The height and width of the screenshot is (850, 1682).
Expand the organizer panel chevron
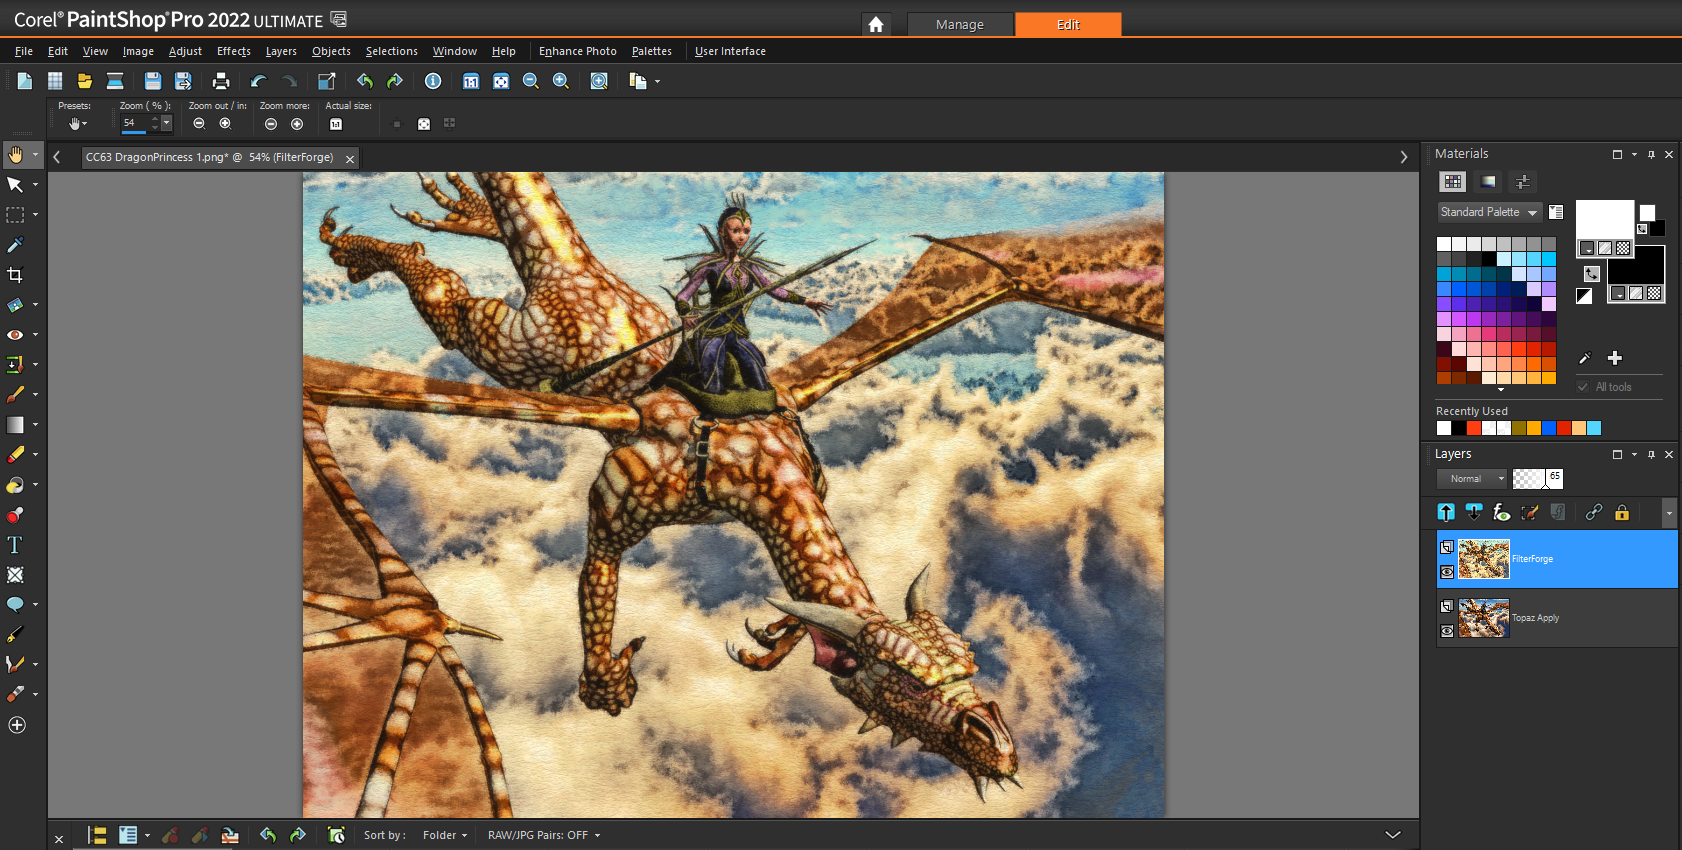(1393, 835)
